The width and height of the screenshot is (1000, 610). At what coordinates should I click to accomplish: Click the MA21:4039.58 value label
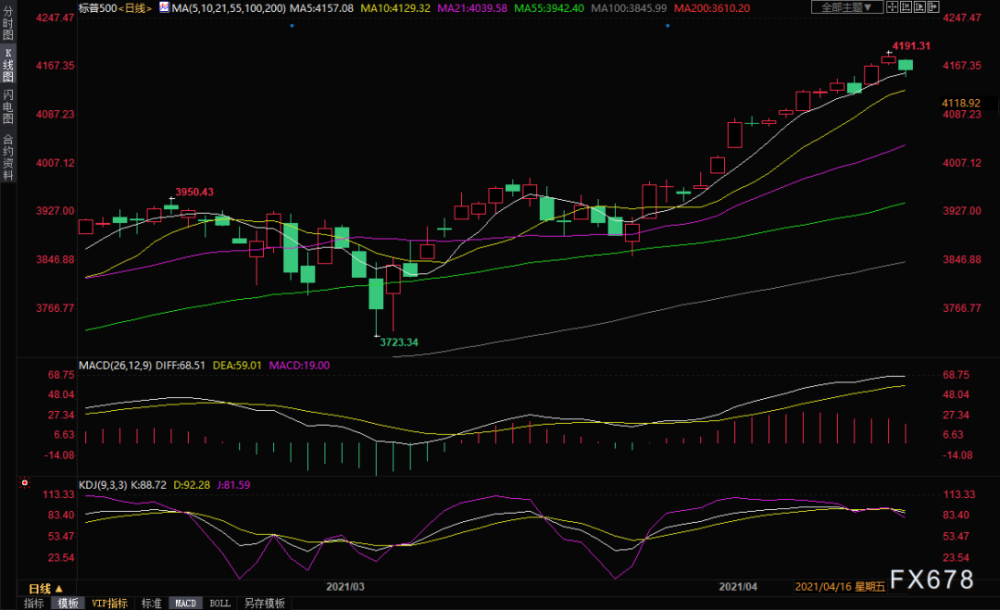click(473, 8)
